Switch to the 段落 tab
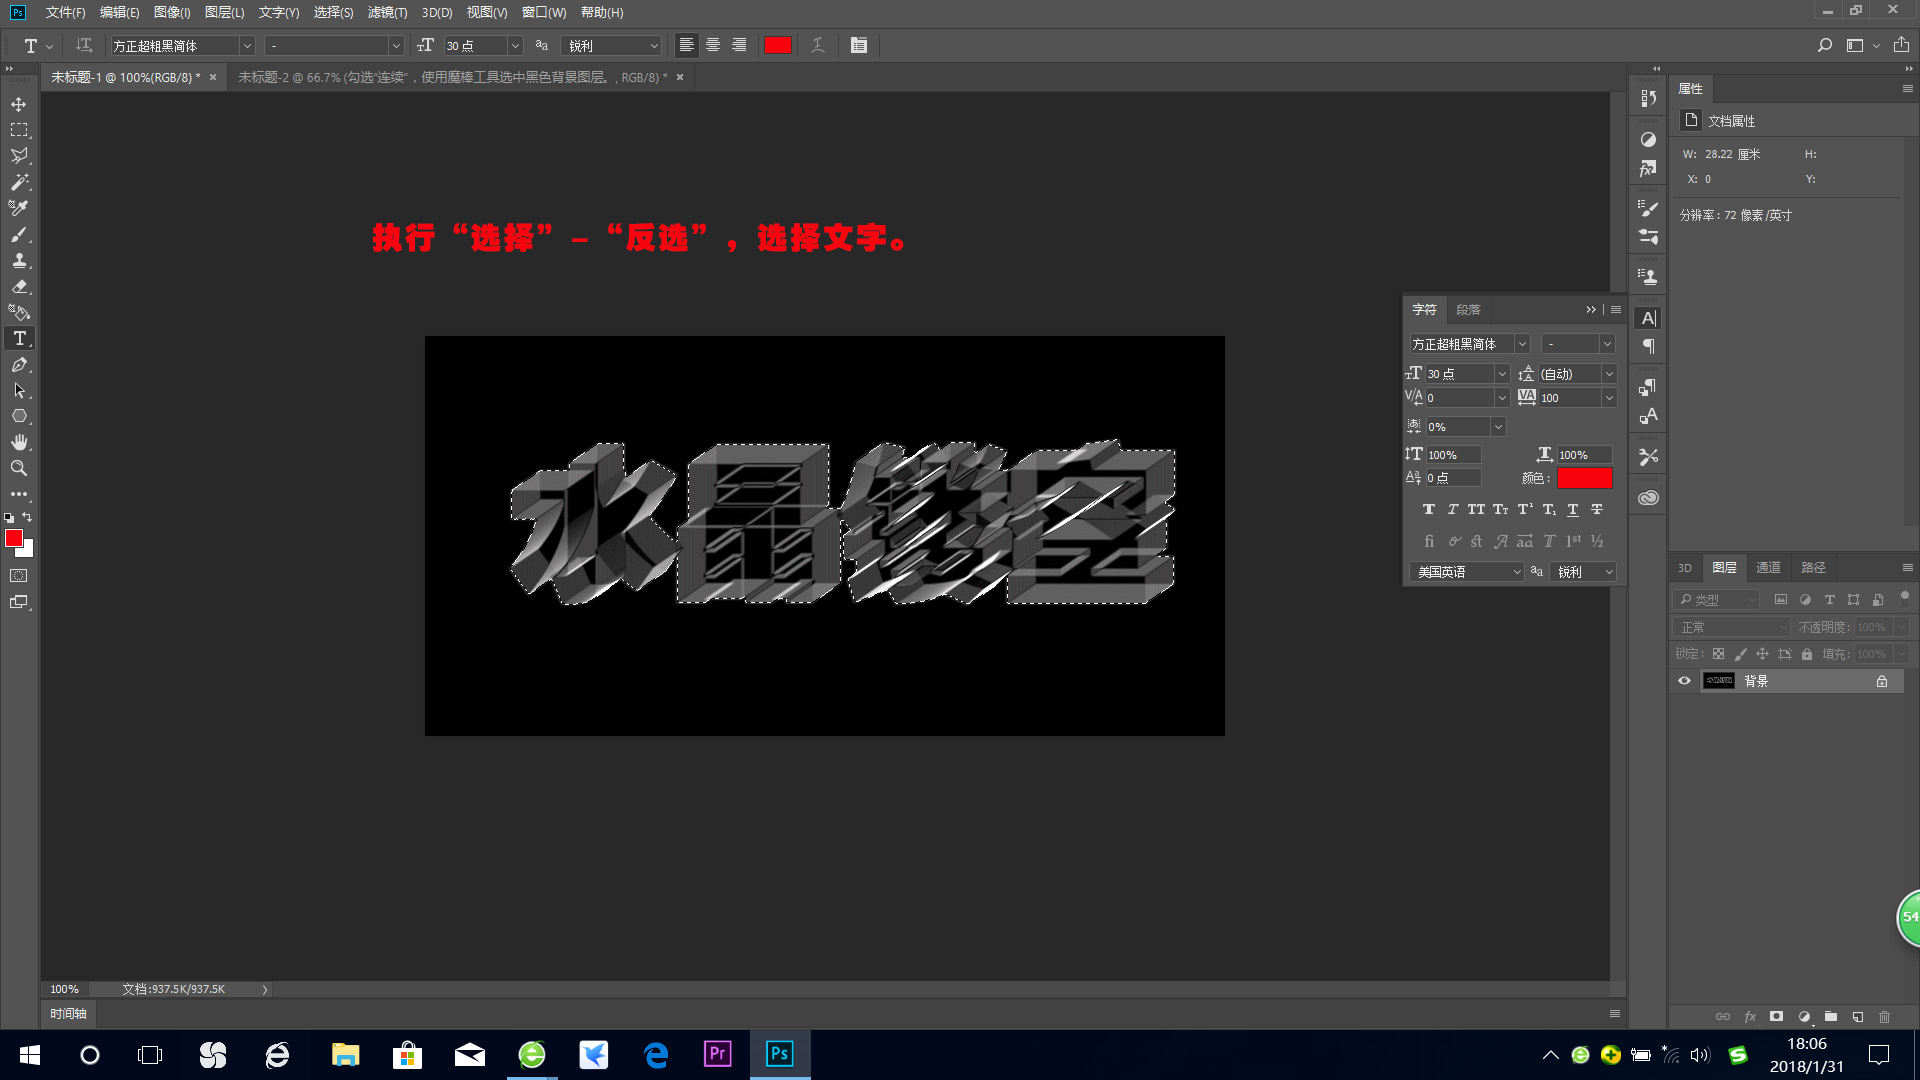Image resolution: width=1920 pixels, height=1080 pixels. click(1468, 310)
